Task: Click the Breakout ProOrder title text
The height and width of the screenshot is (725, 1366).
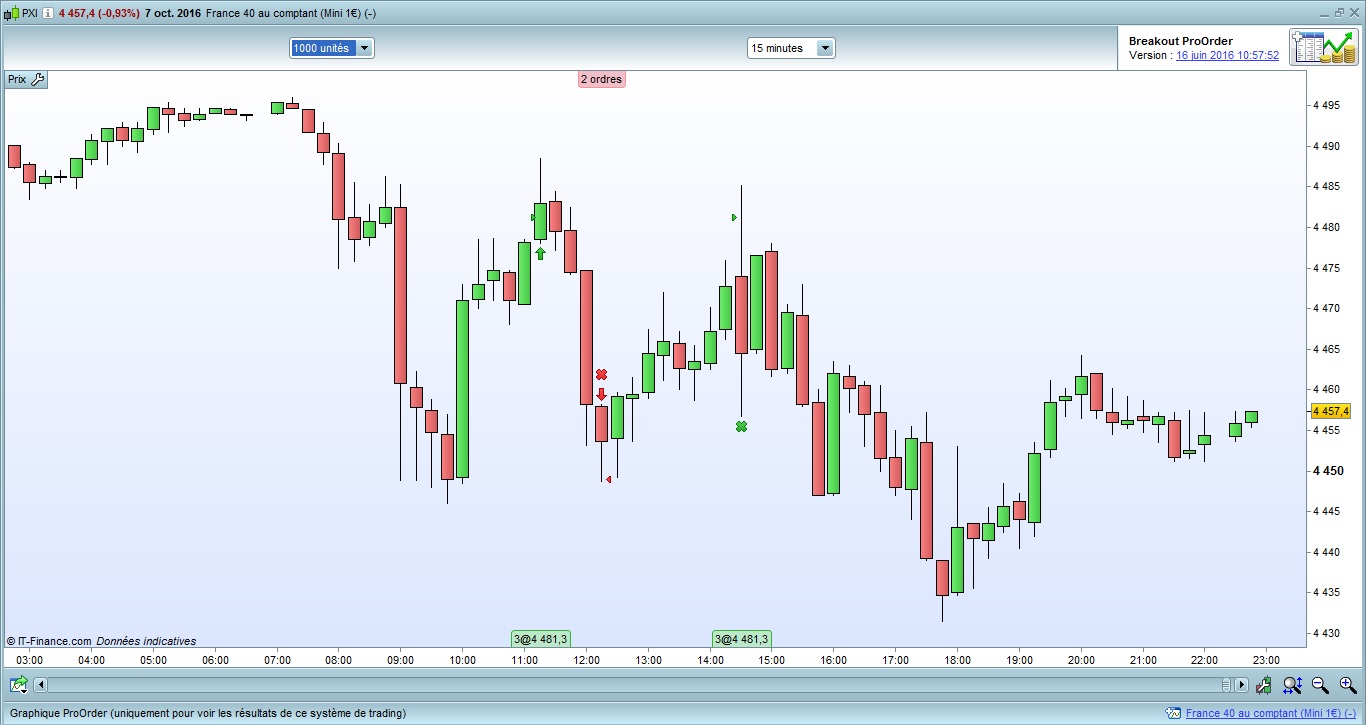Action: pyautogui.click(x=1180, y=41)
